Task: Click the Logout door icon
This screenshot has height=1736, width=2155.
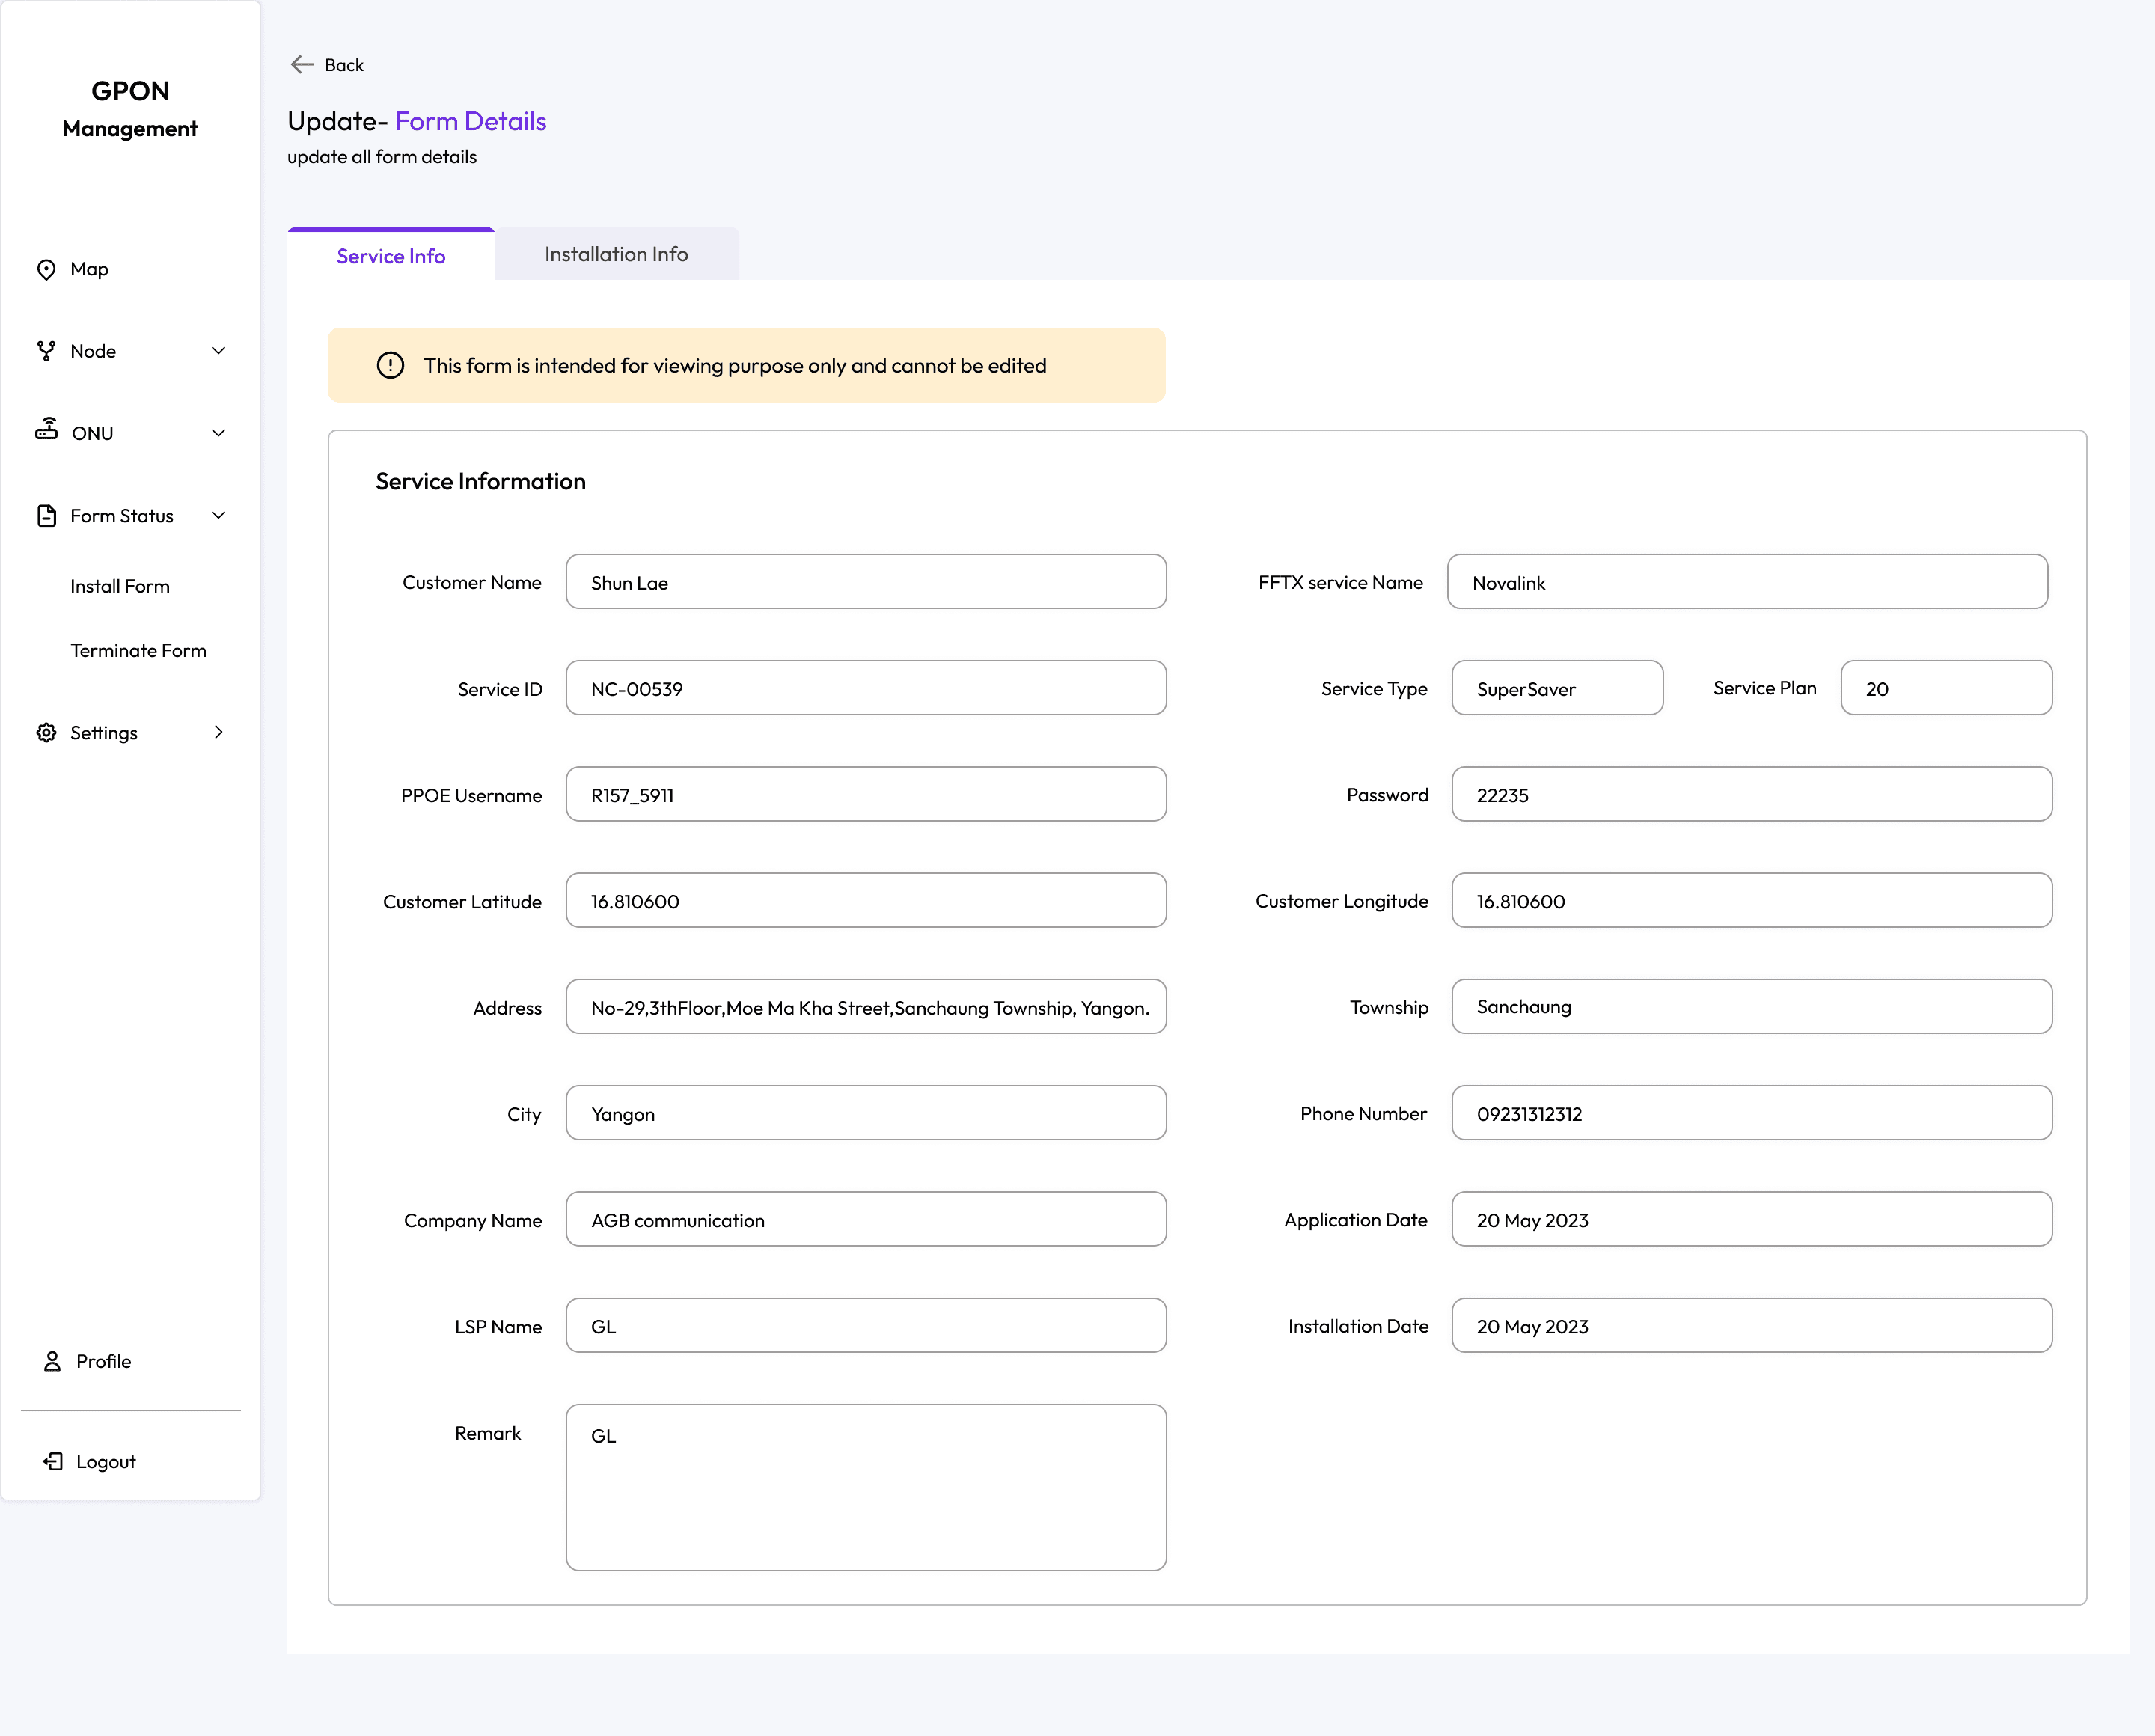Action: [53, 1461]
